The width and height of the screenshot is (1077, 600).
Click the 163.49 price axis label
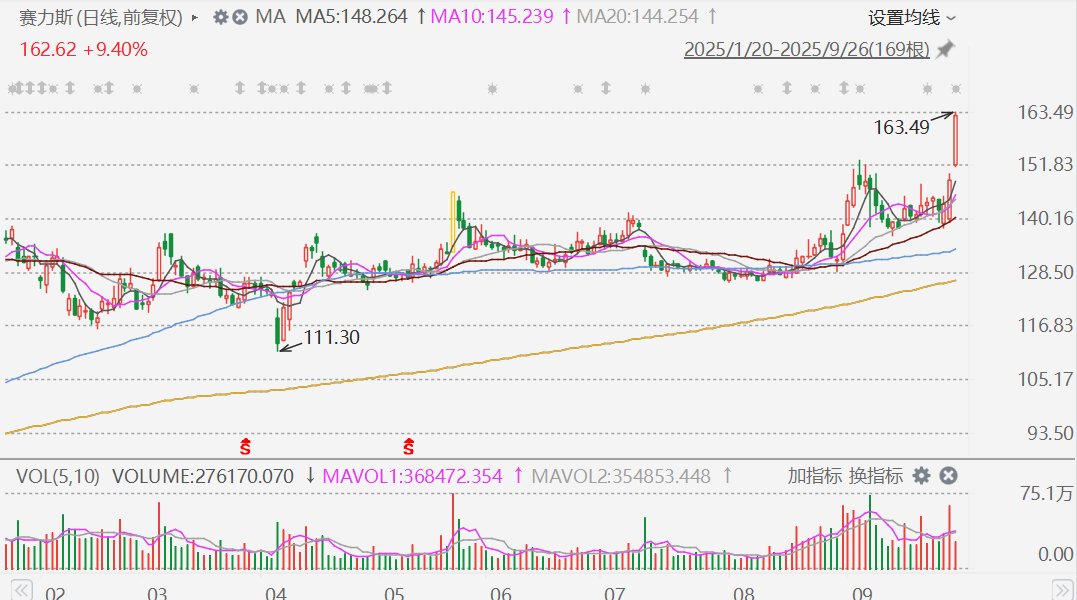pos(1045,112)
